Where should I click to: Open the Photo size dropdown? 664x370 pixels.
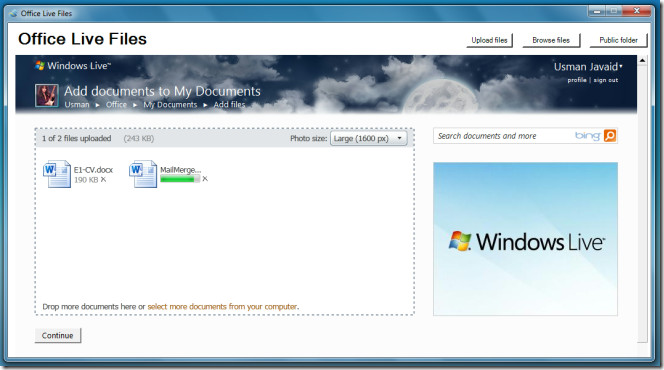368,138
